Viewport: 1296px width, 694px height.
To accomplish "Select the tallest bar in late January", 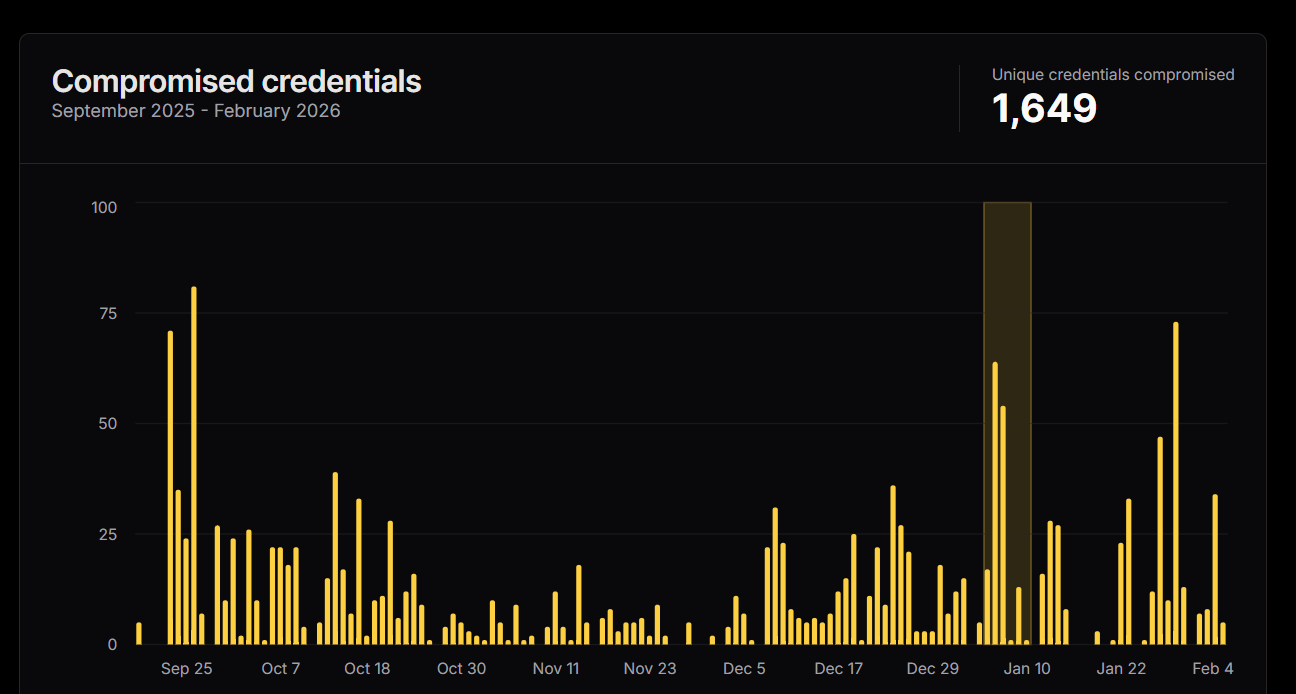I will tap(1176, 483).
